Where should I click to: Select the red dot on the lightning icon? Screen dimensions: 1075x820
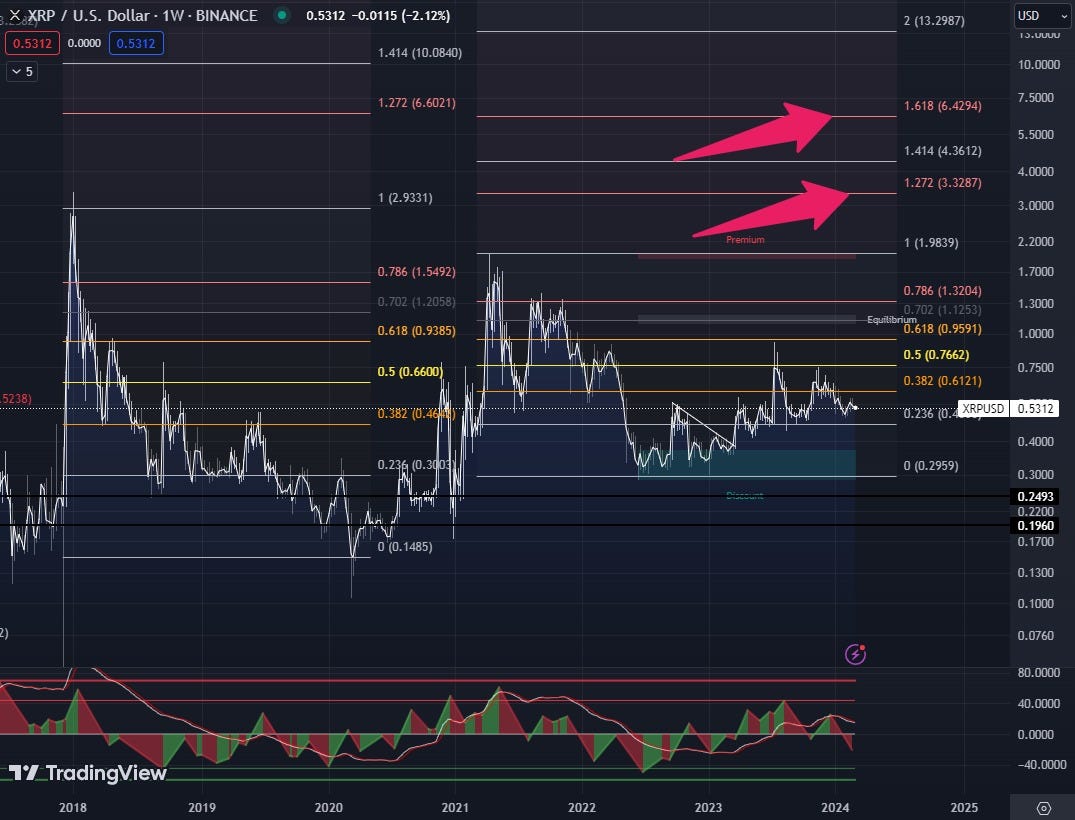point(862,647)
